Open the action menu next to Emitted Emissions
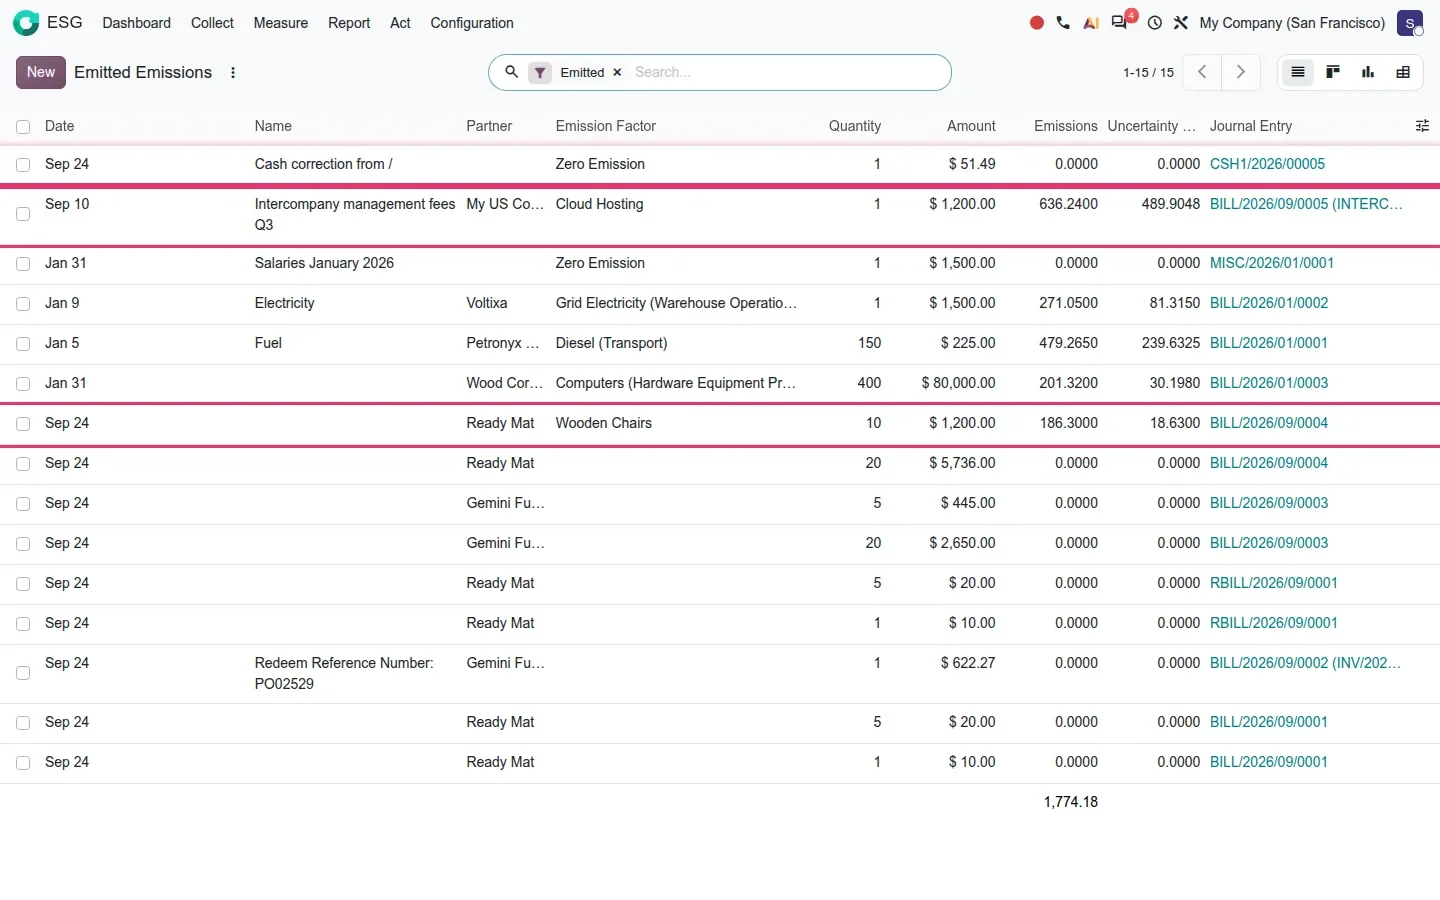 (233, 72)
